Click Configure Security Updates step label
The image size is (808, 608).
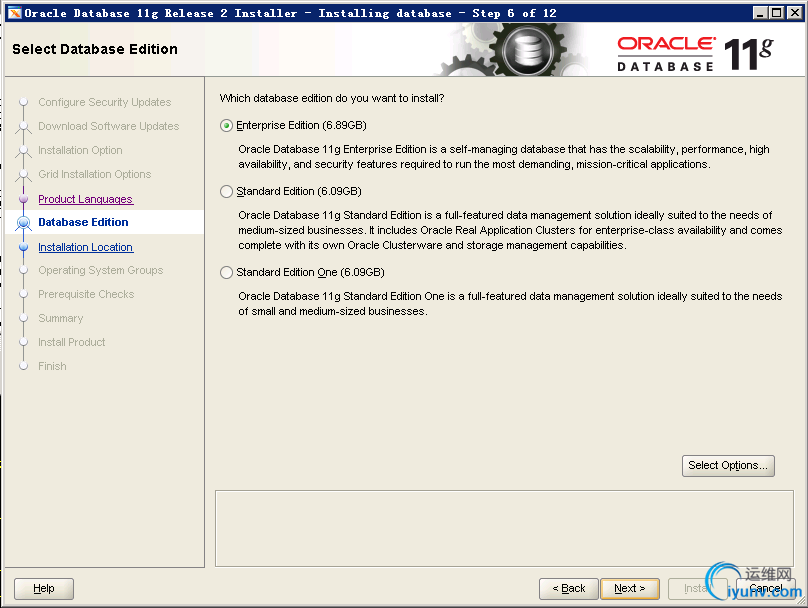105,102
